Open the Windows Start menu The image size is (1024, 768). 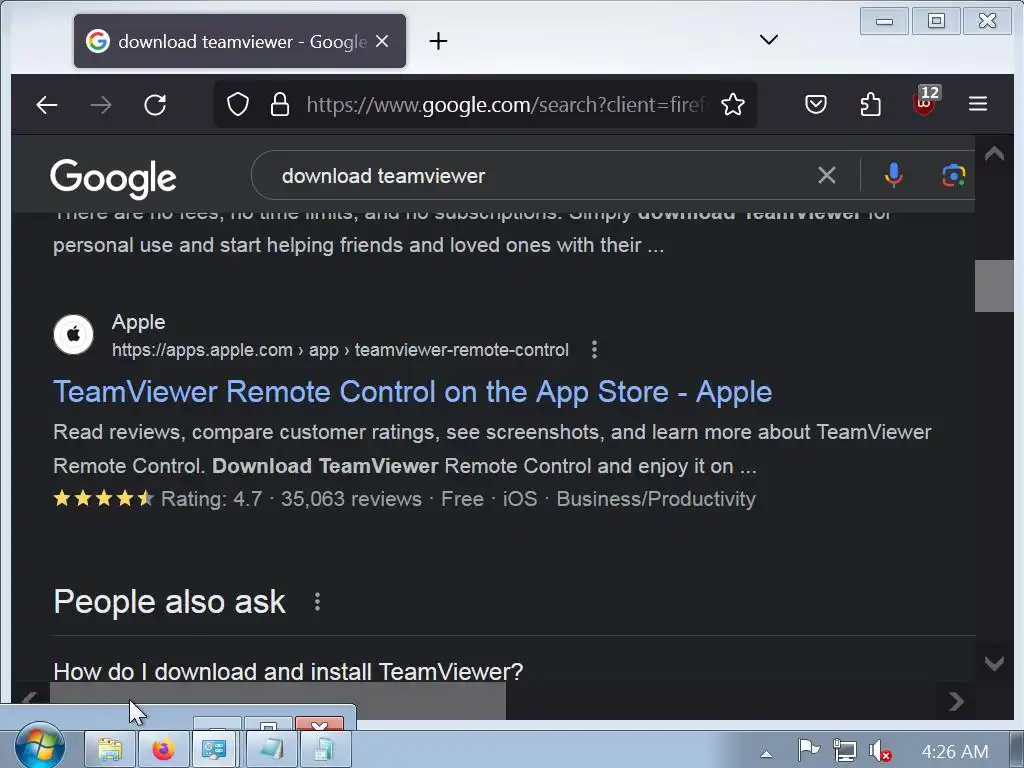(x=40, y=747)
